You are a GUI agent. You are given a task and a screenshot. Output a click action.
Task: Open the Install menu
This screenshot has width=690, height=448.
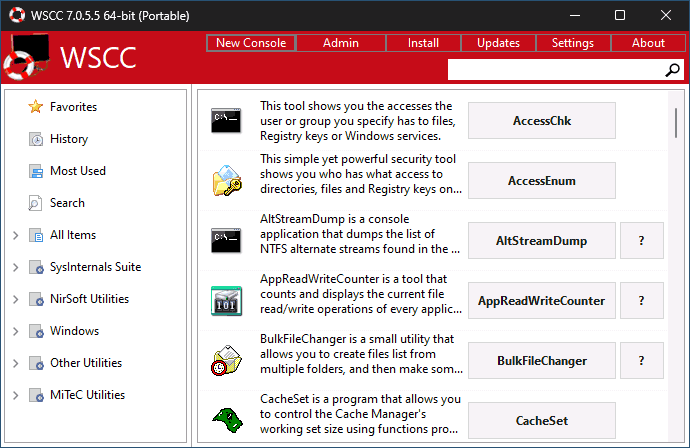coord(423,43)
